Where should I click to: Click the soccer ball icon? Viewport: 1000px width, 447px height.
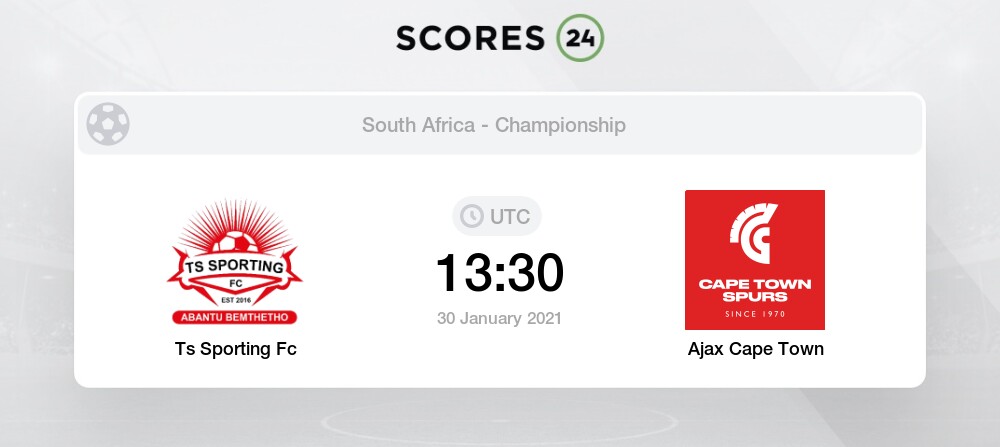(108, 124)
